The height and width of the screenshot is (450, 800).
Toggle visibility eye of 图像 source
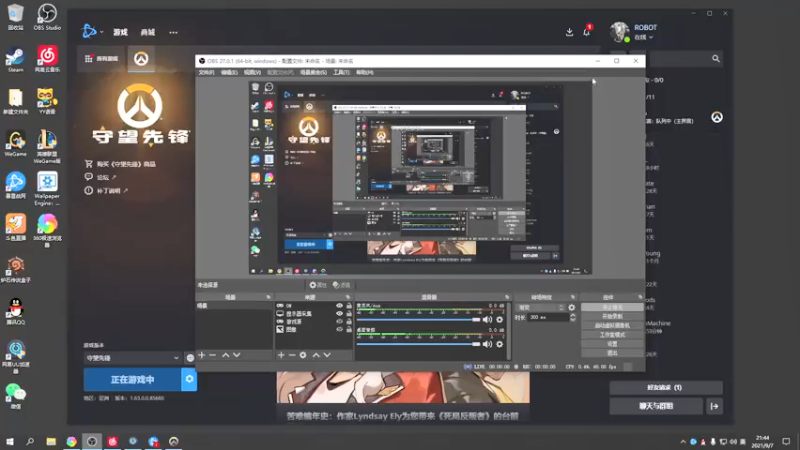pyautogui.click(x=339, y=330)
